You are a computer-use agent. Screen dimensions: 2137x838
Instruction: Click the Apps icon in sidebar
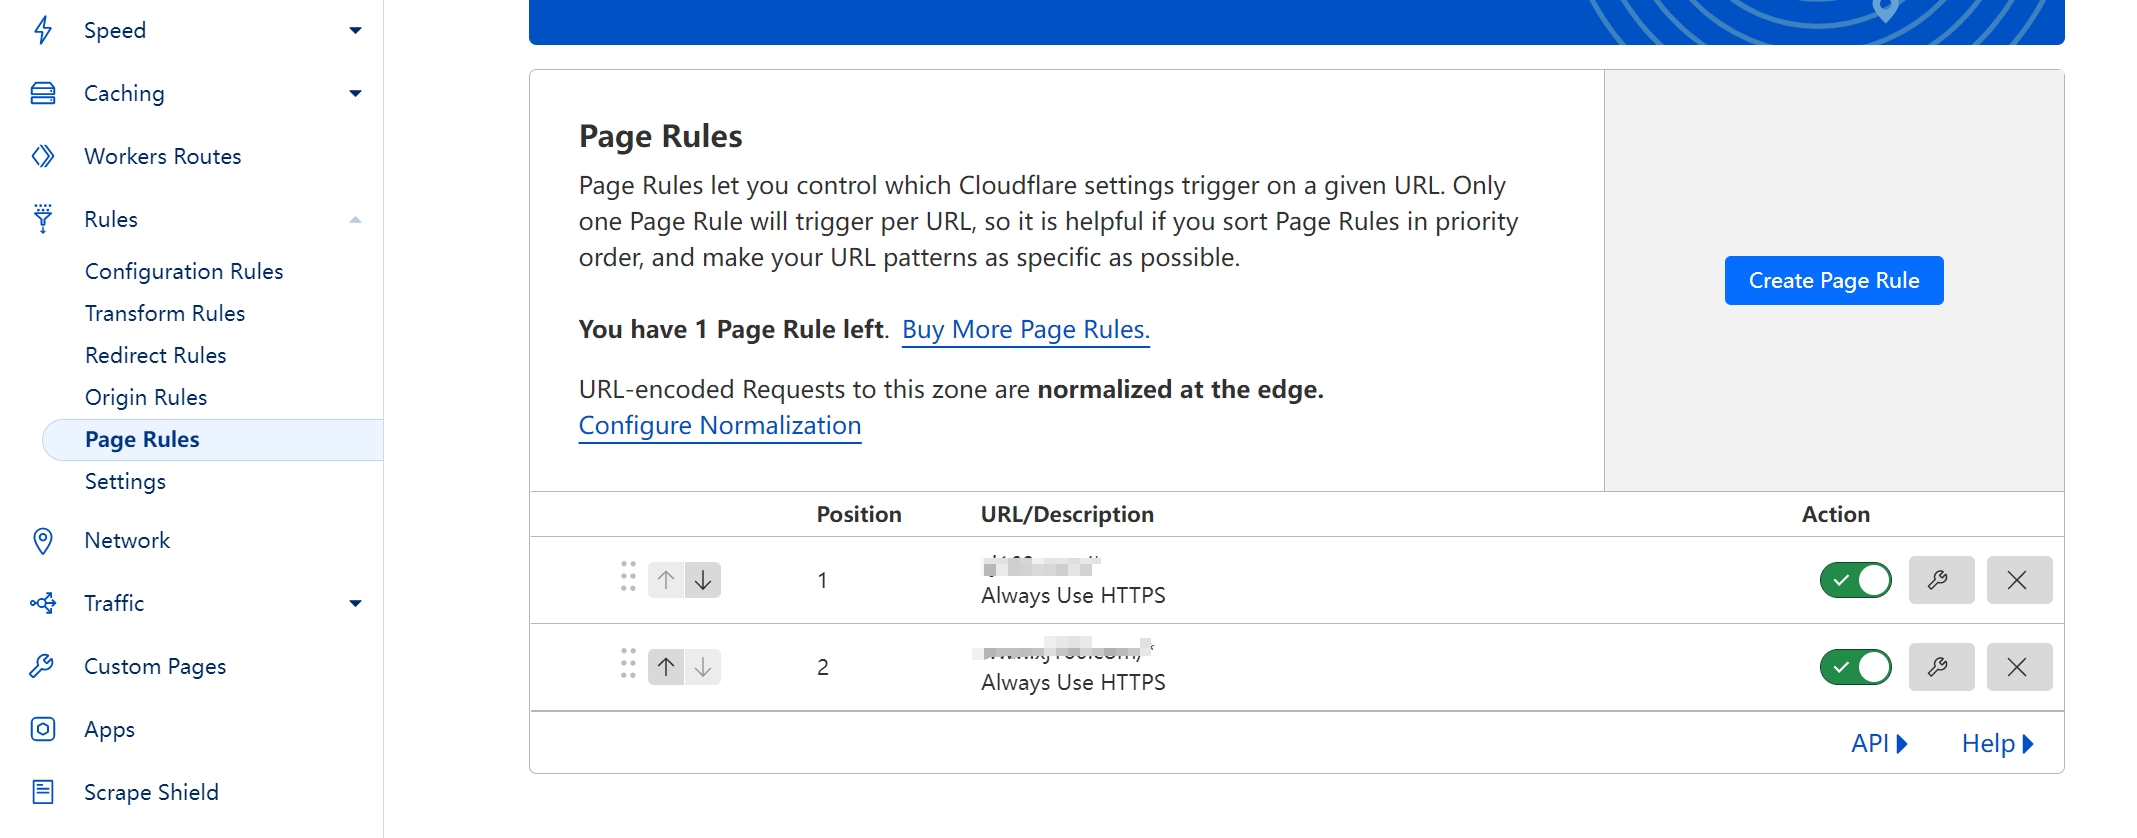point(43,729)
